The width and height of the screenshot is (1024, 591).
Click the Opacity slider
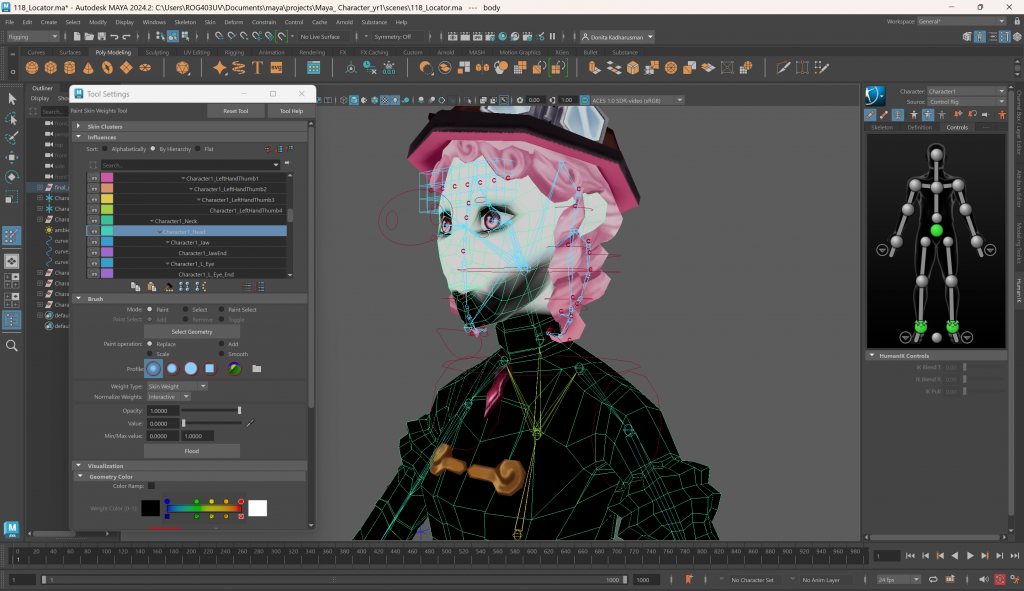(212, 410)
